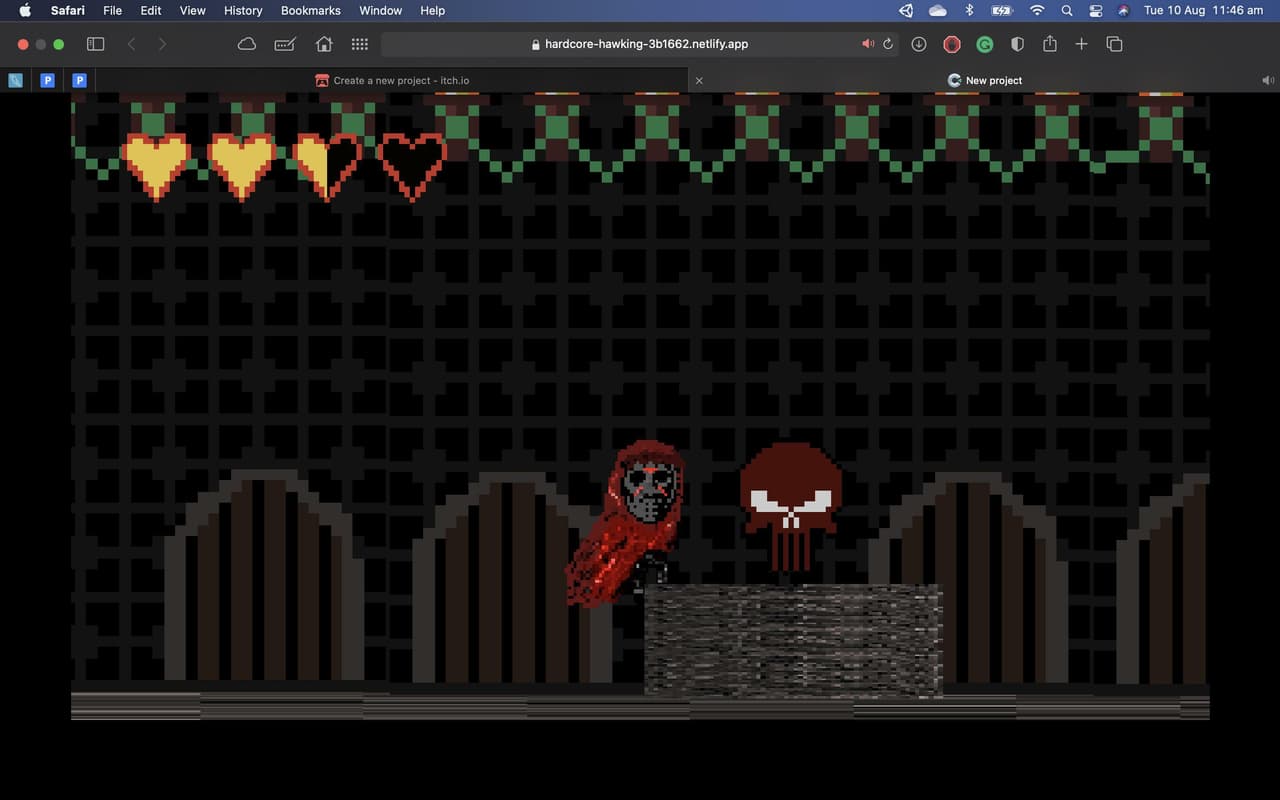Show the tab overview icon
Viewport: 1280px width, 800px height.
(x=1114, y=44)
